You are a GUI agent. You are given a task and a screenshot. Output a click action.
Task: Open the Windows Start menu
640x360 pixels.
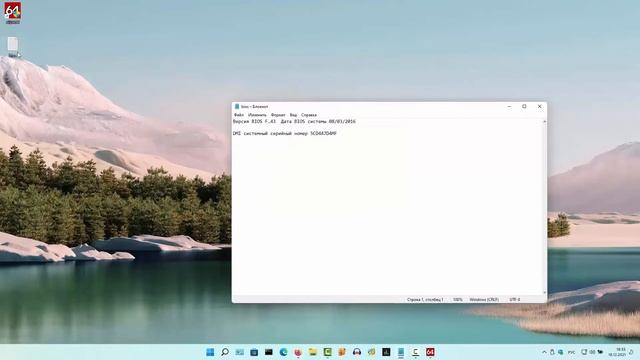(210, 352)
